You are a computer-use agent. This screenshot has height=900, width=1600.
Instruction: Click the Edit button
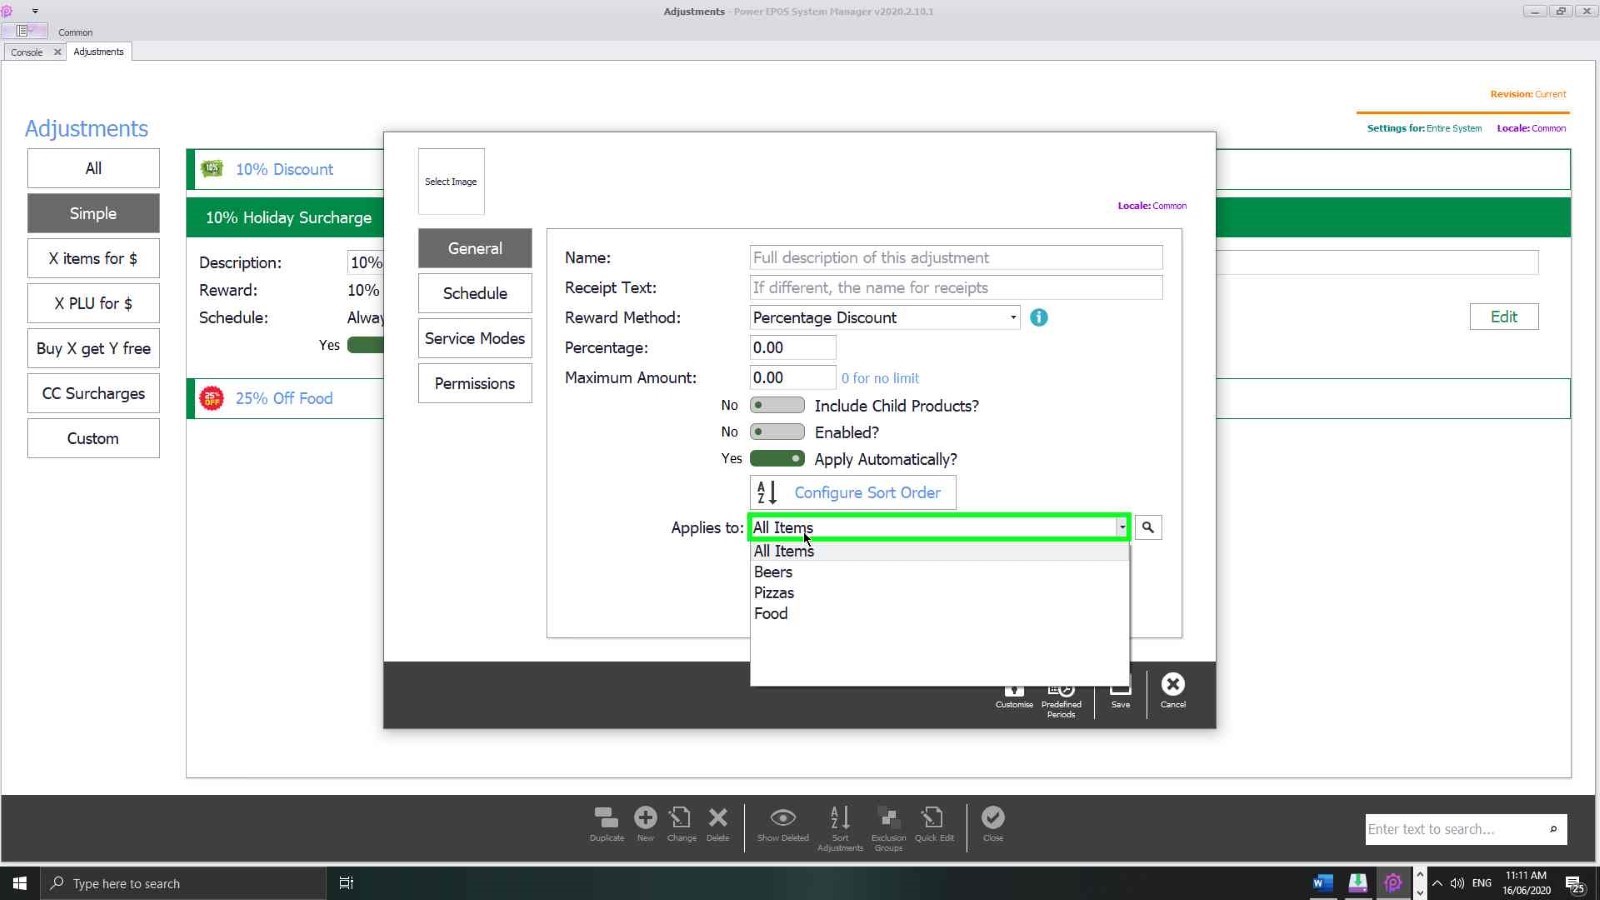[1504, 316]
